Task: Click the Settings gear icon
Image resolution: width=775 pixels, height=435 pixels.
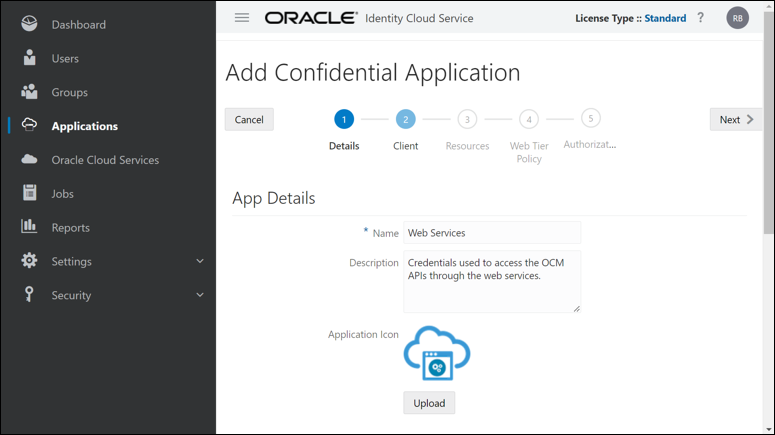Action: [x=29, y=261]
